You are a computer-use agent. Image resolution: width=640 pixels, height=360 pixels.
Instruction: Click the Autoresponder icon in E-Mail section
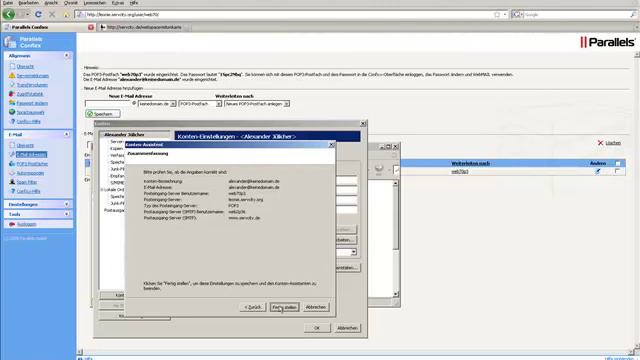coord(12,173)
